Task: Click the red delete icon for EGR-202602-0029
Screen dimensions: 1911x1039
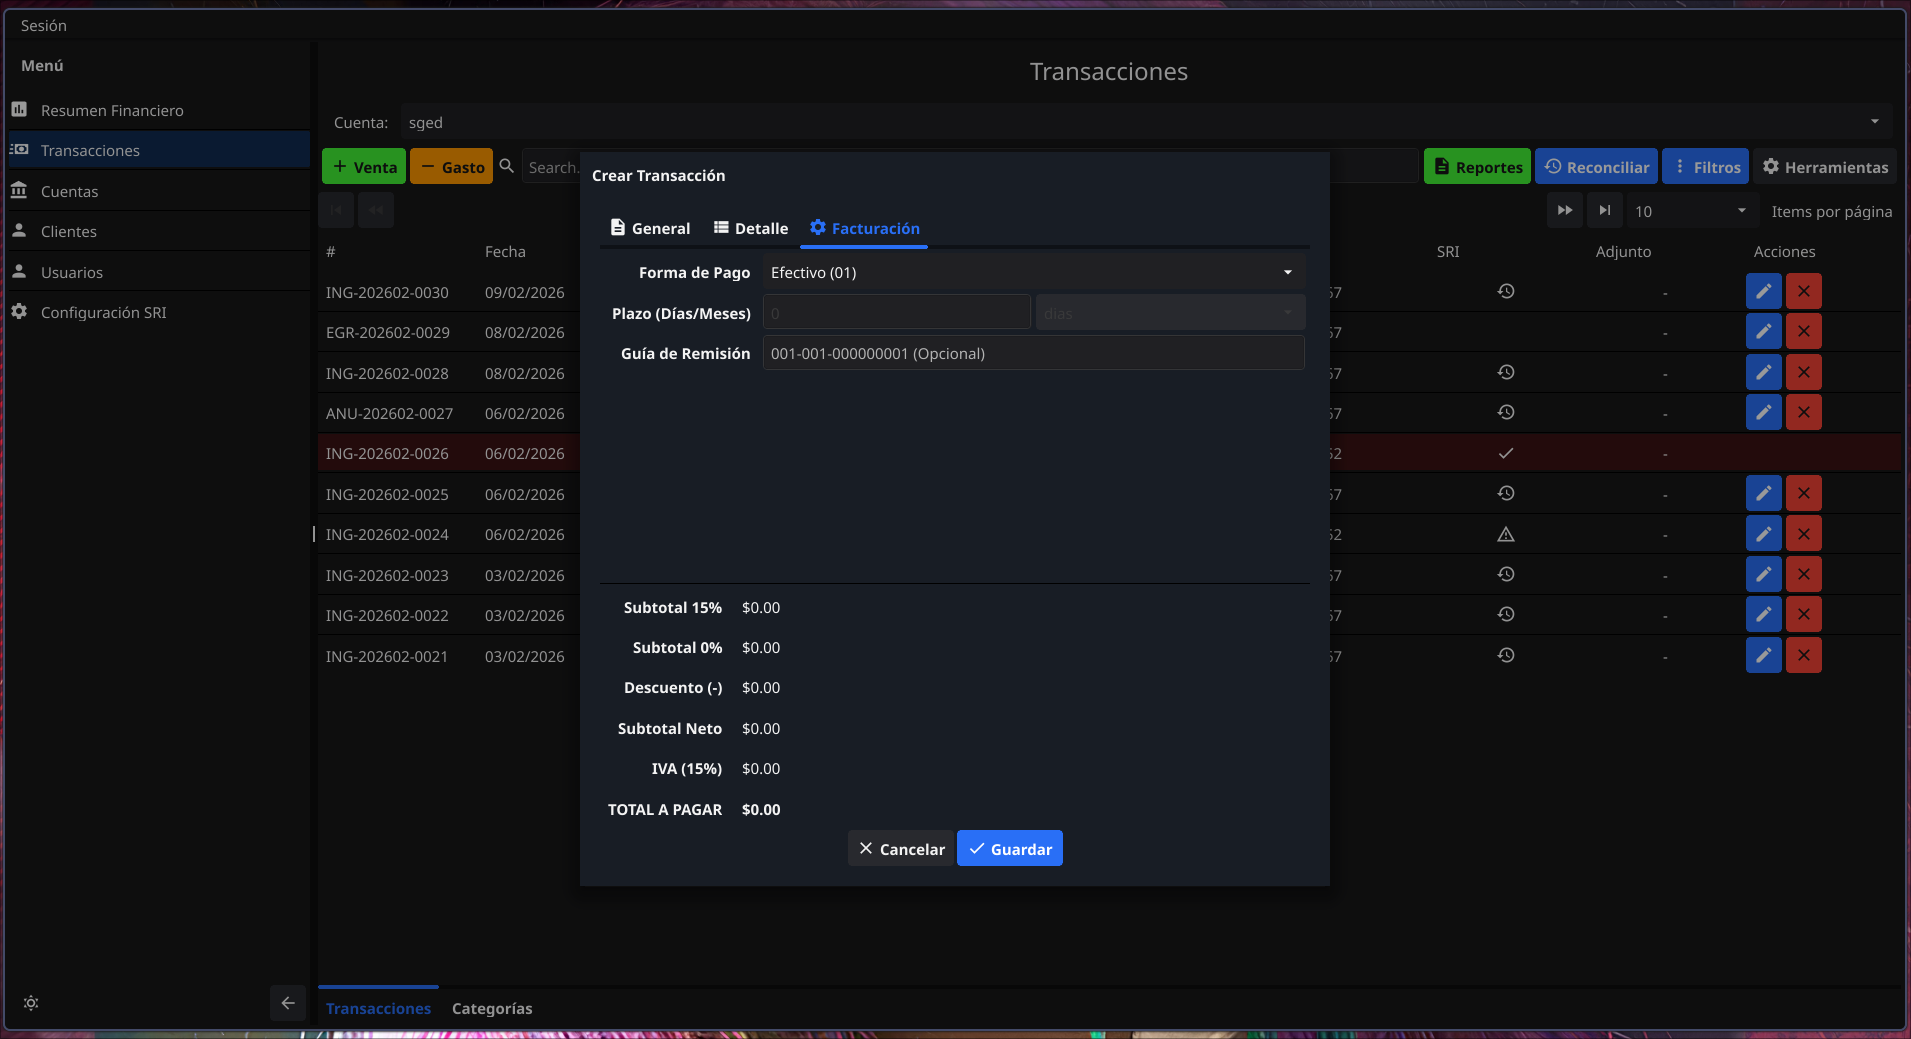Action: 1803,332
